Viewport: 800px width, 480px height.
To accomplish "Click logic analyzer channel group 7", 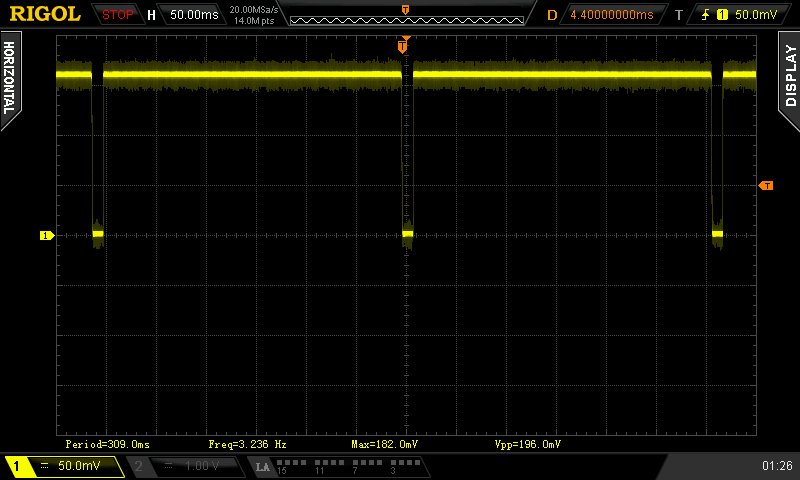I will pyautogui.click(x=367, y=467).
